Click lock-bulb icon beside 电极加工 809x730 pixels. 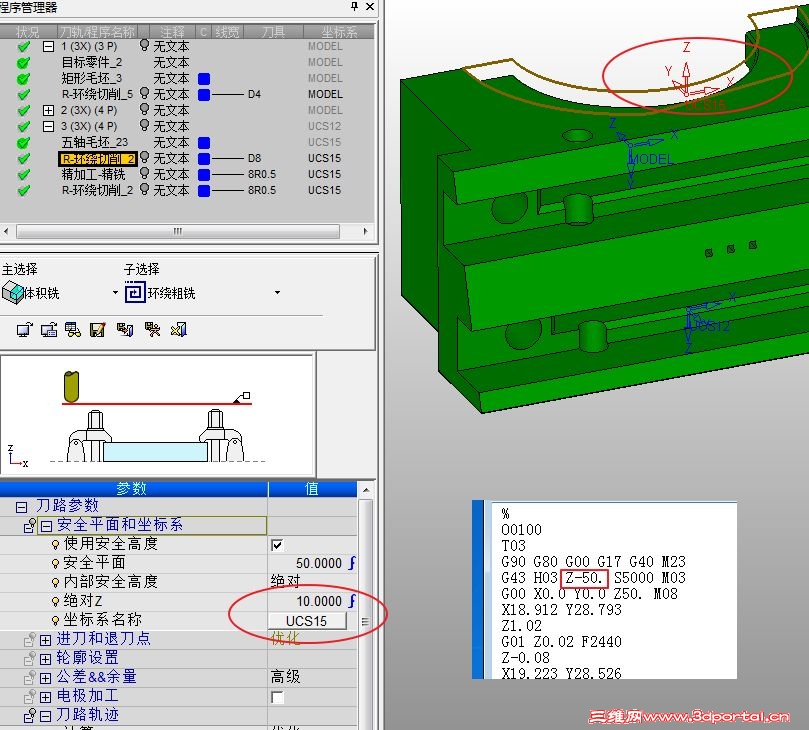pyautogui.click(x=30, y=696)
